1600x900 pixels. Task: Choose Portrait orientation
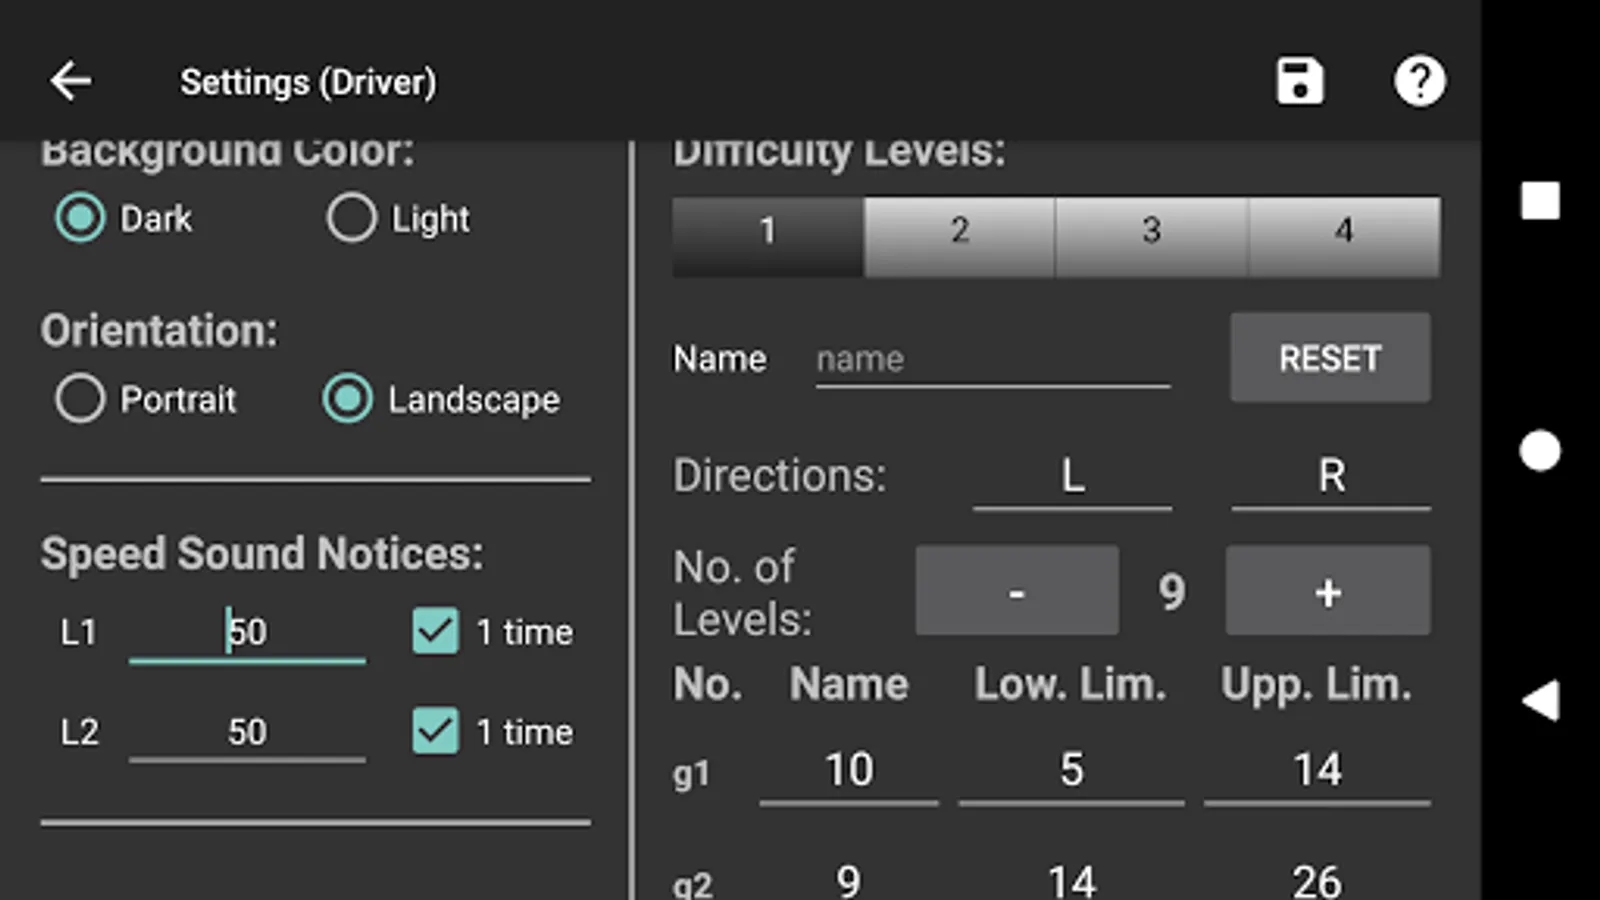point(80,399)
